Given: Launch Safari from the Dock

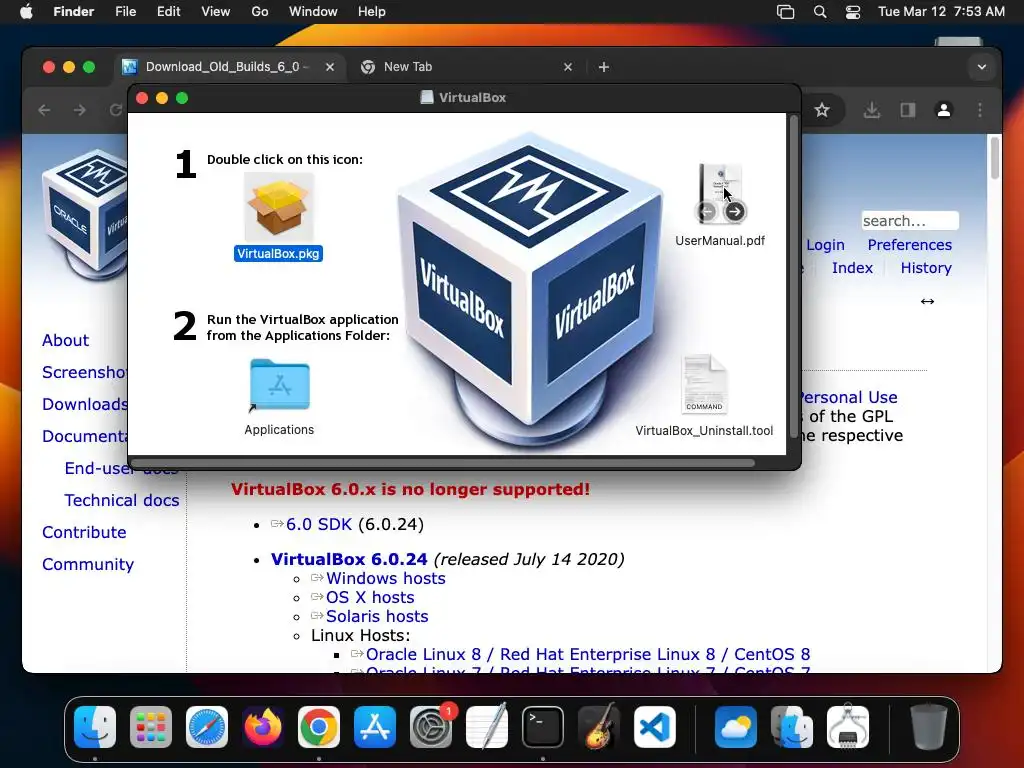Looking at the screenshot, I should tap(207, 727).
